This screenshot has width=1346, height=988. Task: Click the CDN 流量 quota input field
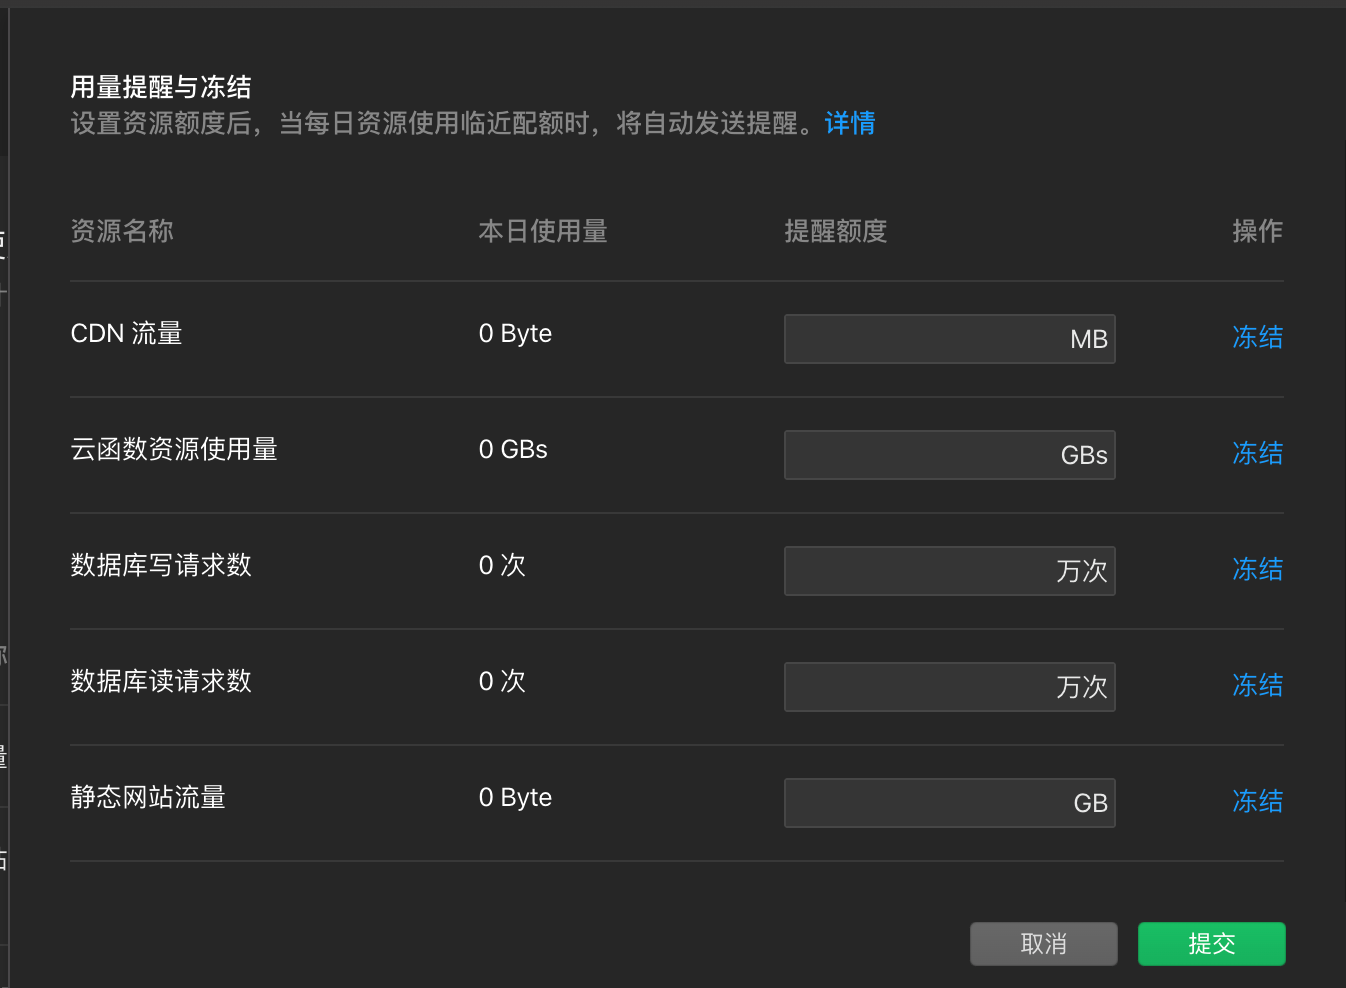point(950,339)
